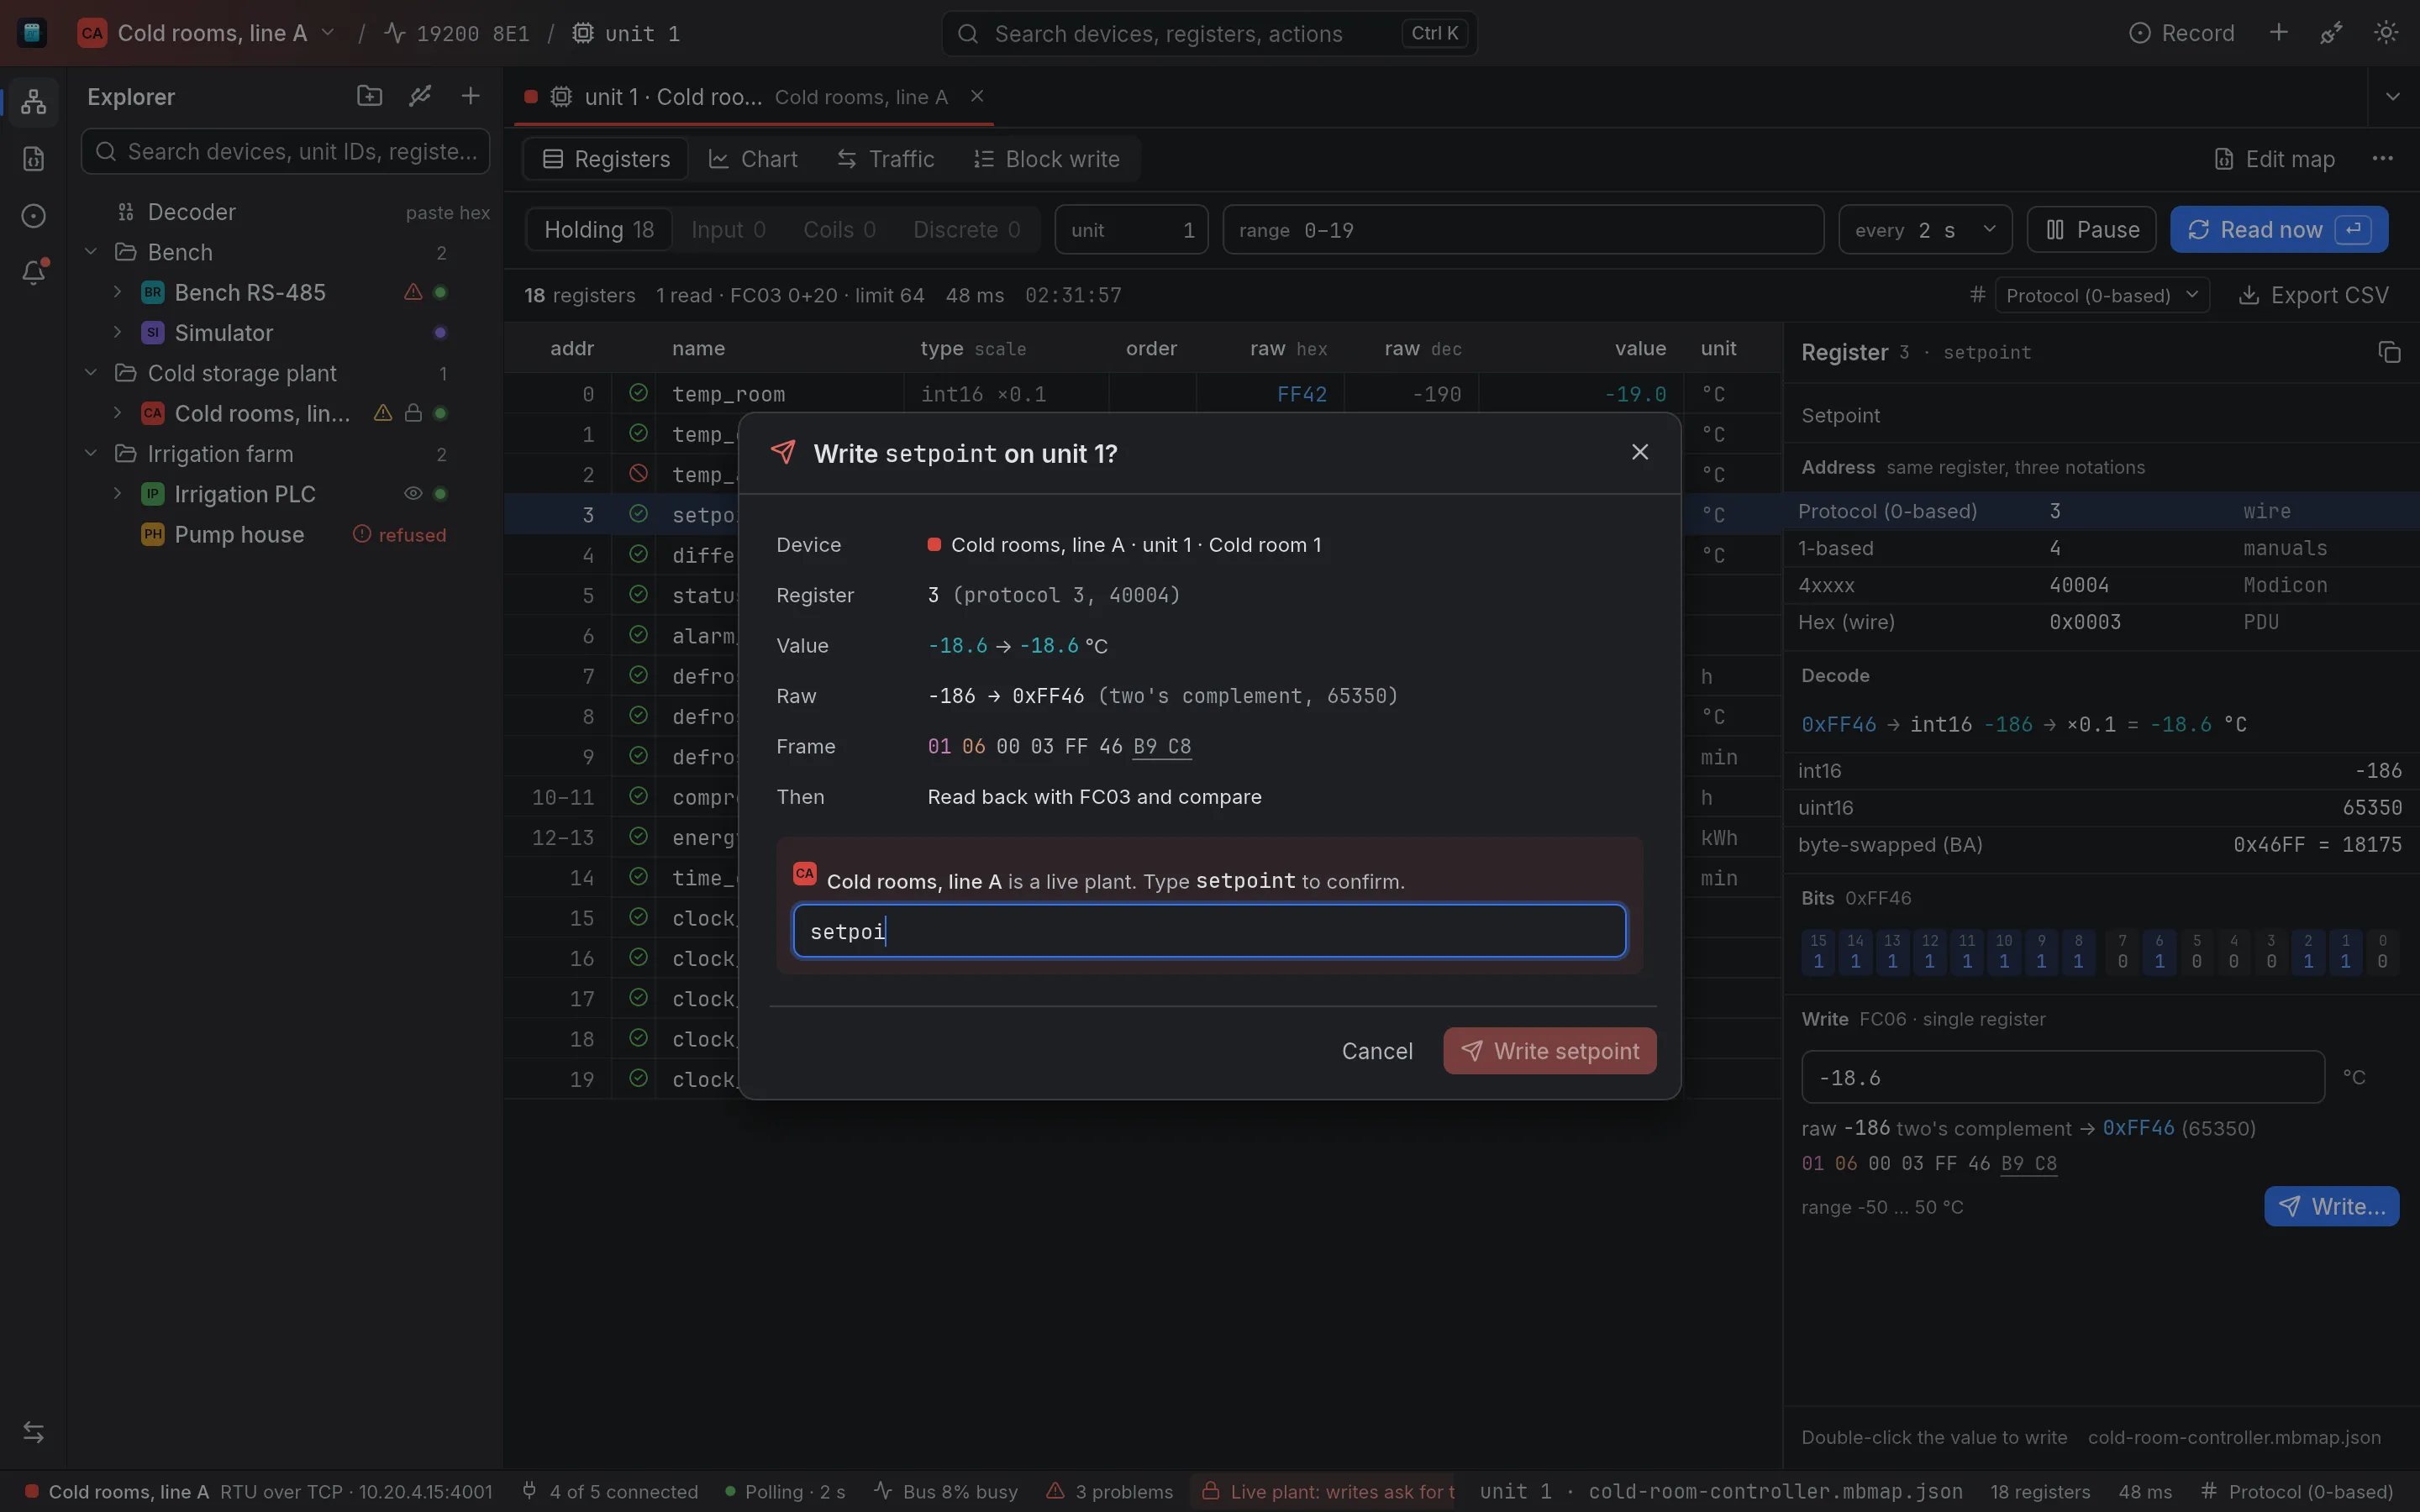Screen dimensions: 2420x1512
Task: Select the Input 0 register type
Action: pos(728,230)
